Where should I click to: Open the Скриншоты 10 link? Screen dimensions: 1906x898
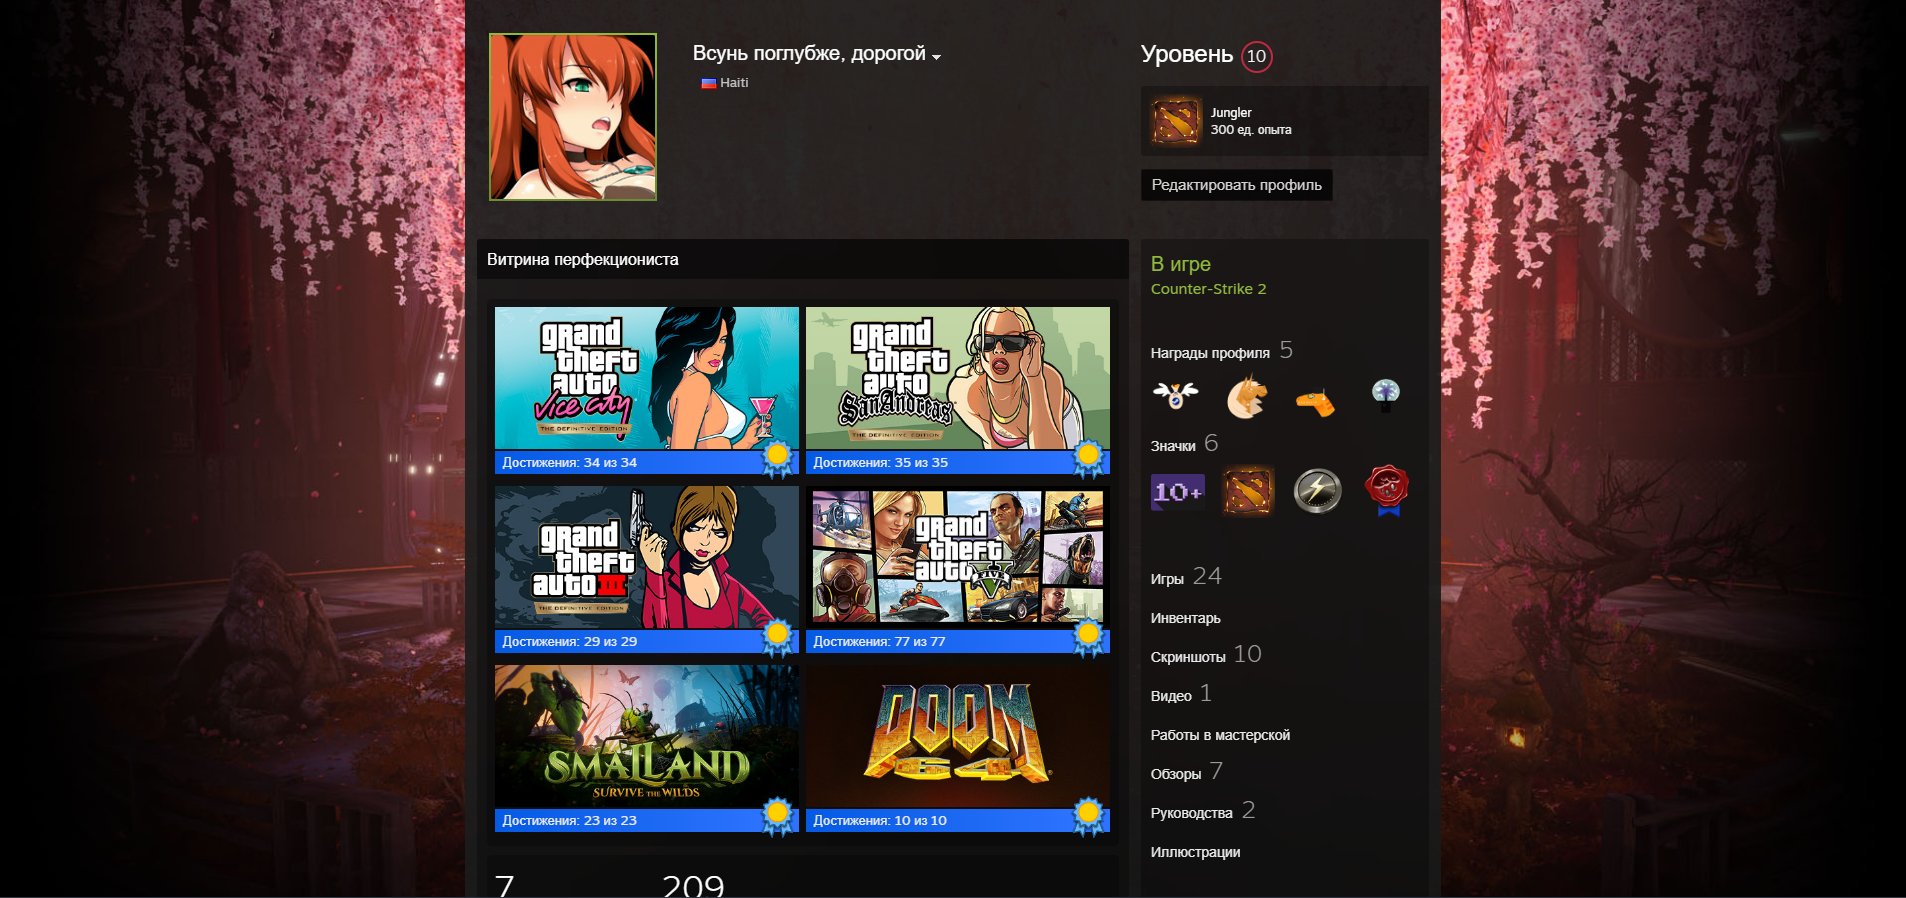[x=1206, y=655]
